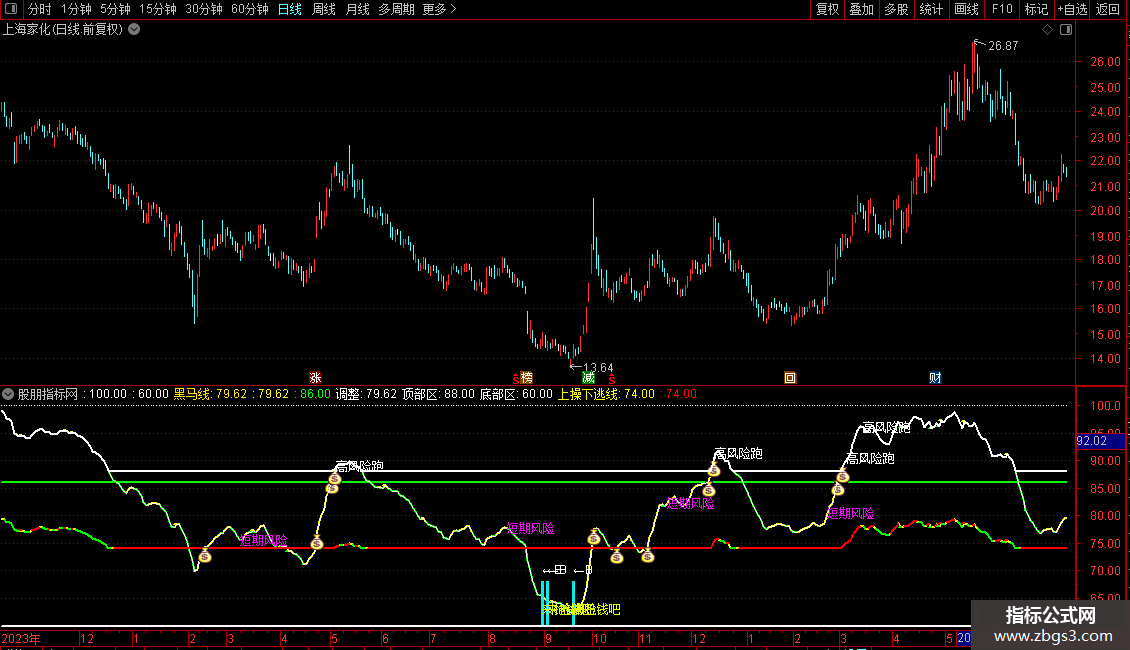Click the highlighted date cell on time axis
Screen dimensions: 1130x650
point(964,638)
